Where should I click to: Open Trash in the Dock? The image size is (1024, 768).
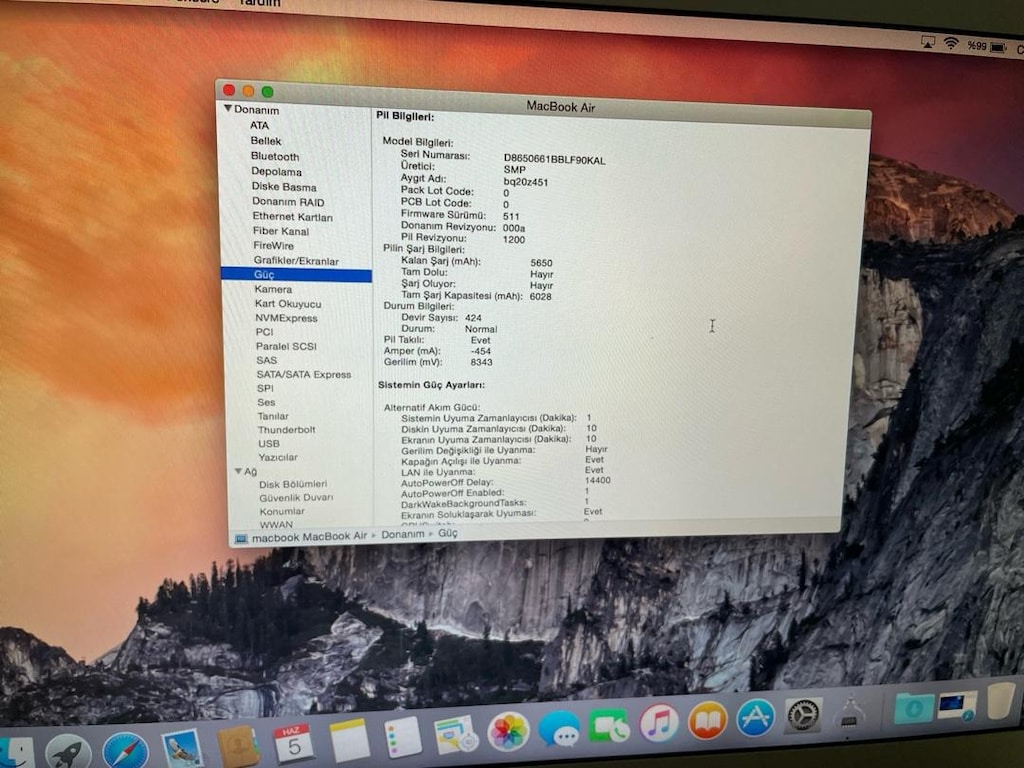(x=1001, y=701)
